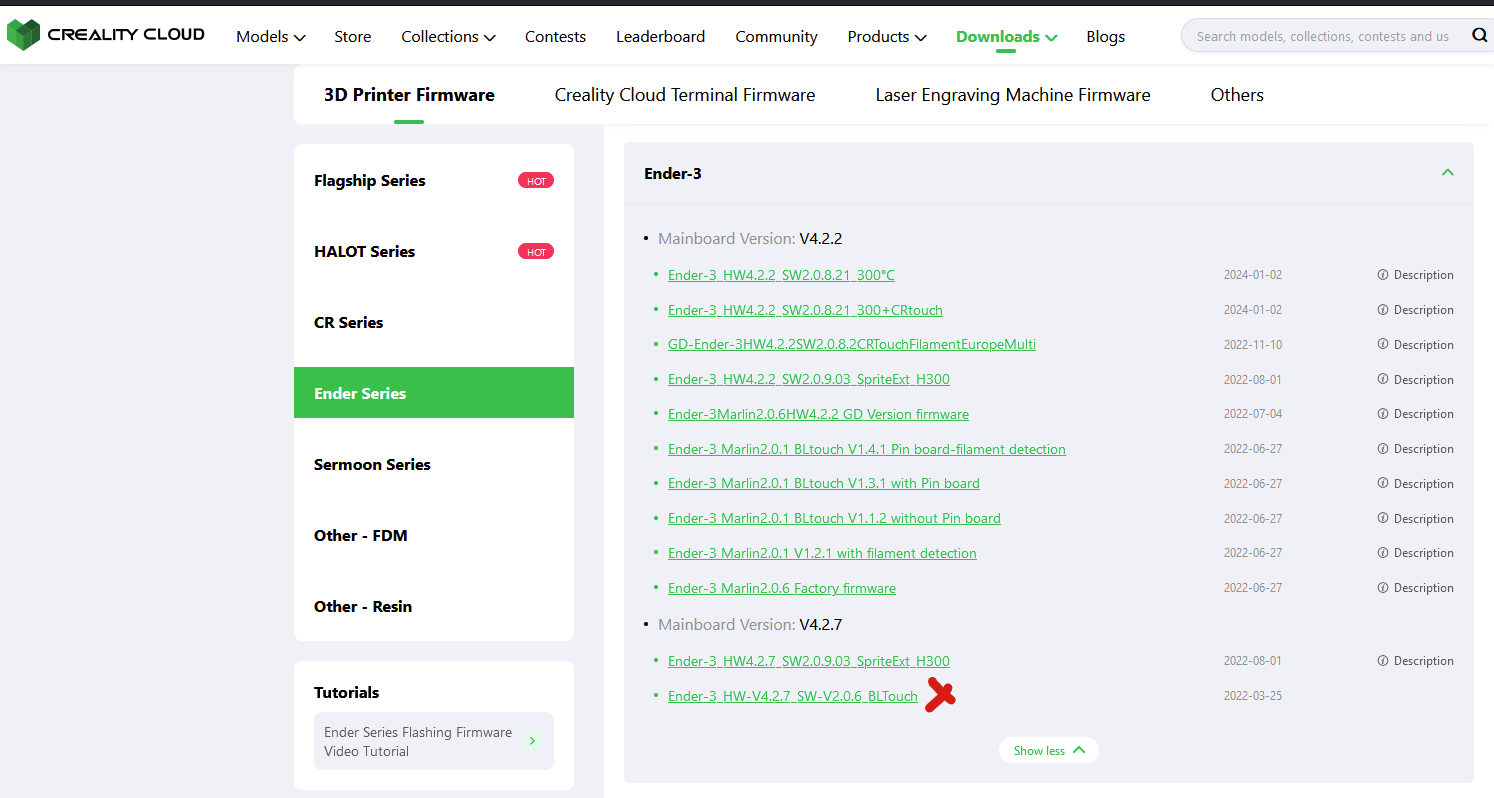Open the Collections dropdown menu
The width and height of the screenshot is (1494, 798).
pyautogui.click(x=448, y=36)
